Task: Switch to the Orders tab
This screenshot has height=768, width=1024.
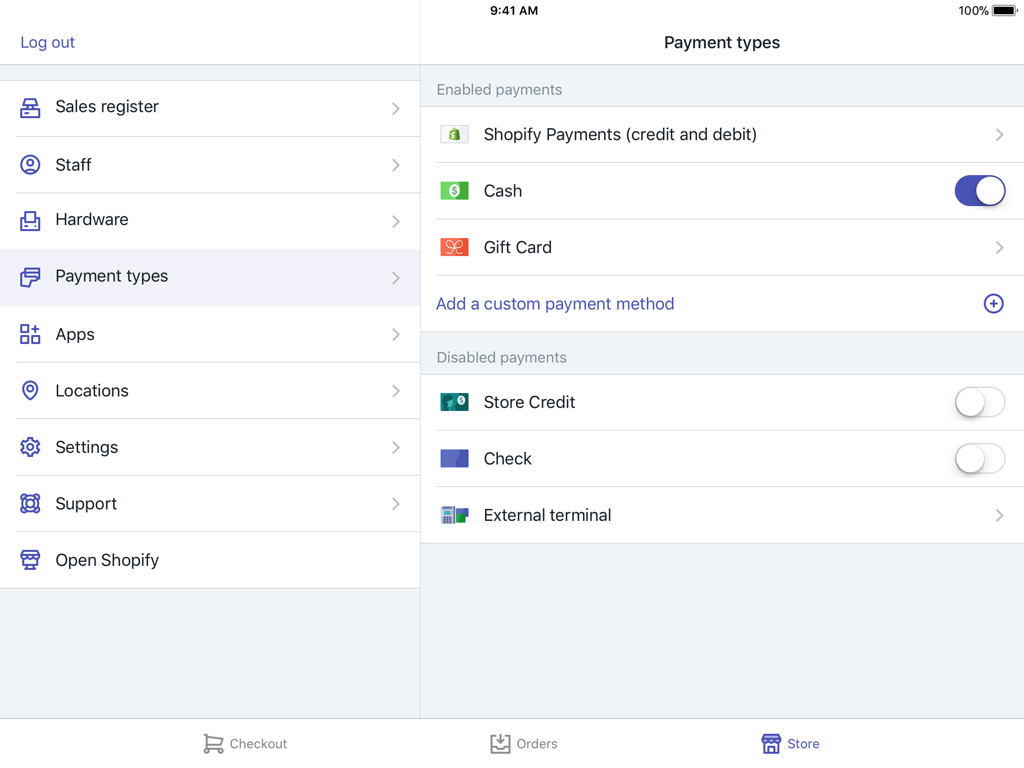Action: tap(524, 743)
